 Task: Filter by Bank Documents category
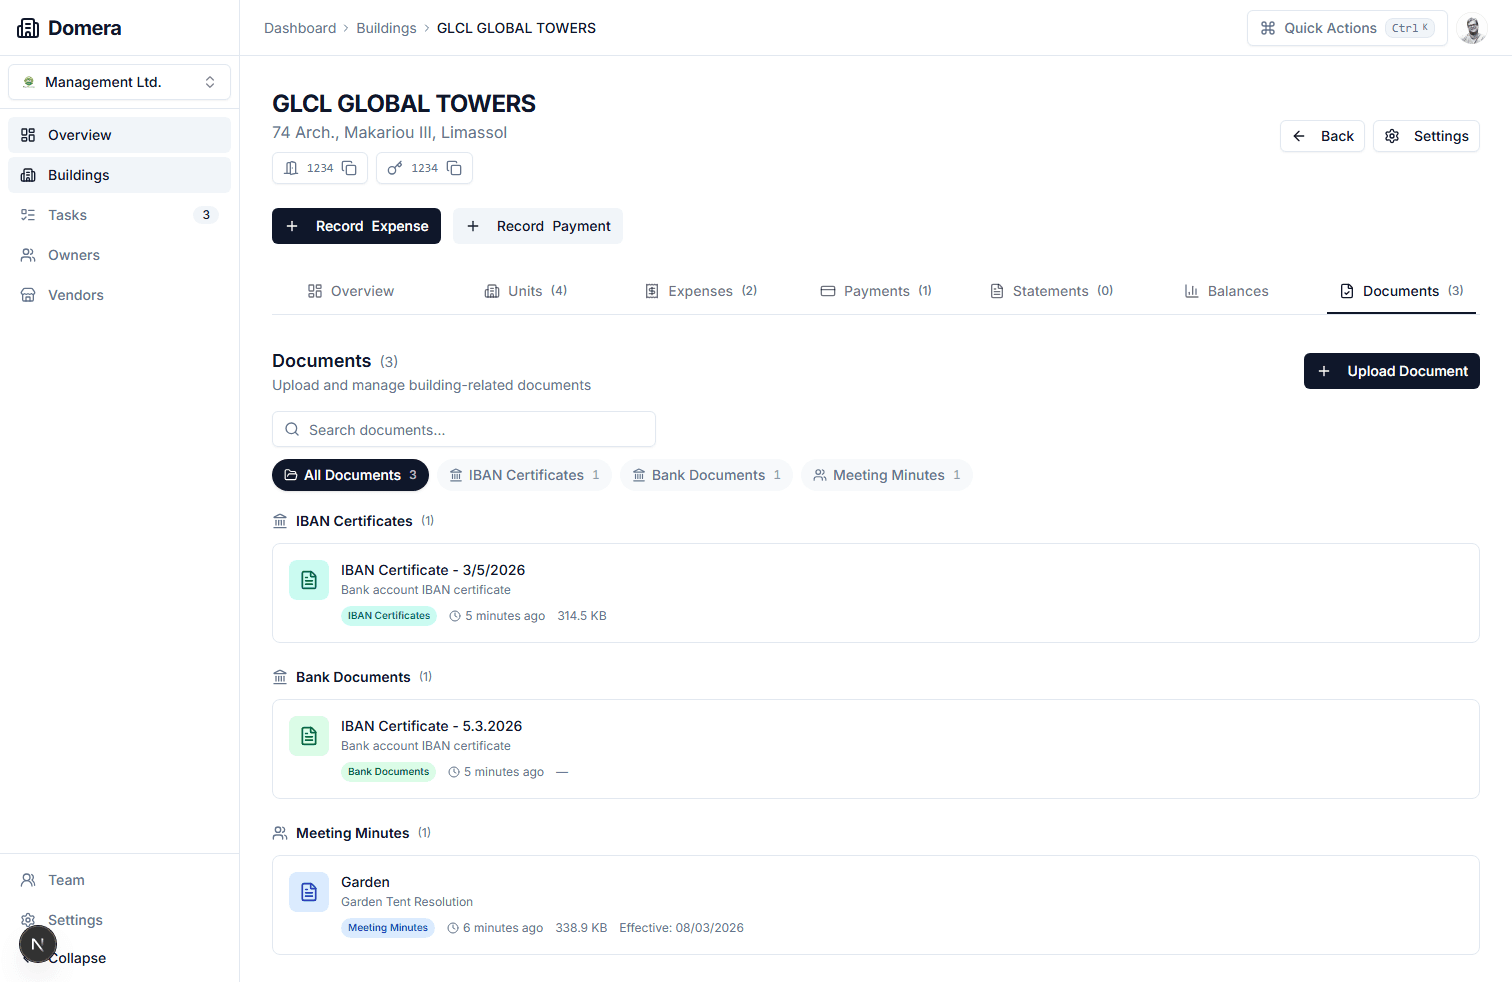pos(706,475)
